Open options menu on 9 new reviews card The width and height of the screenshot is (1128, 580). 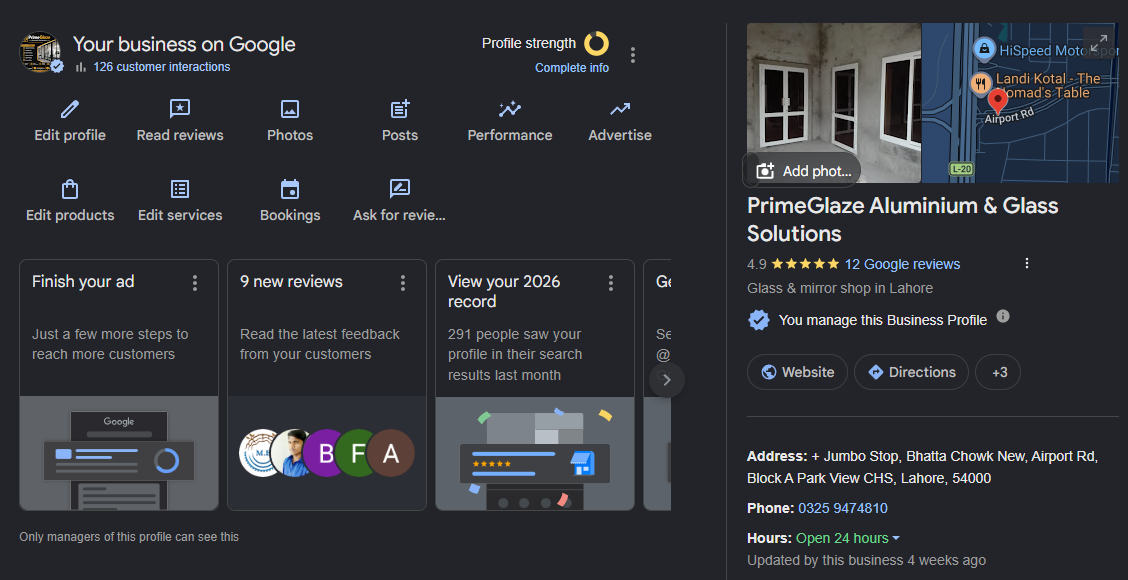[403, 283]
